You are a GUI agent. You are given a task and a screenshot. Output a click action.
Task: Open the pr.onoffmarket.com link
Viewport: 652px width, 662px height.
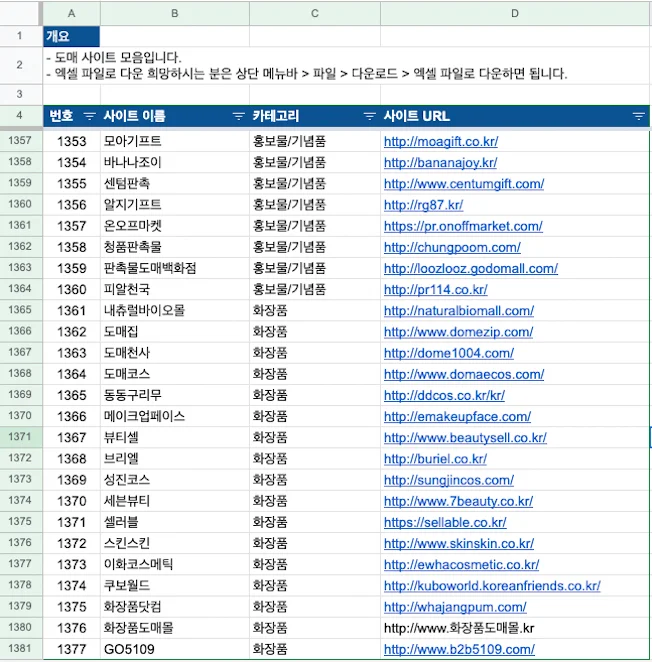click(x=463, y=226)
